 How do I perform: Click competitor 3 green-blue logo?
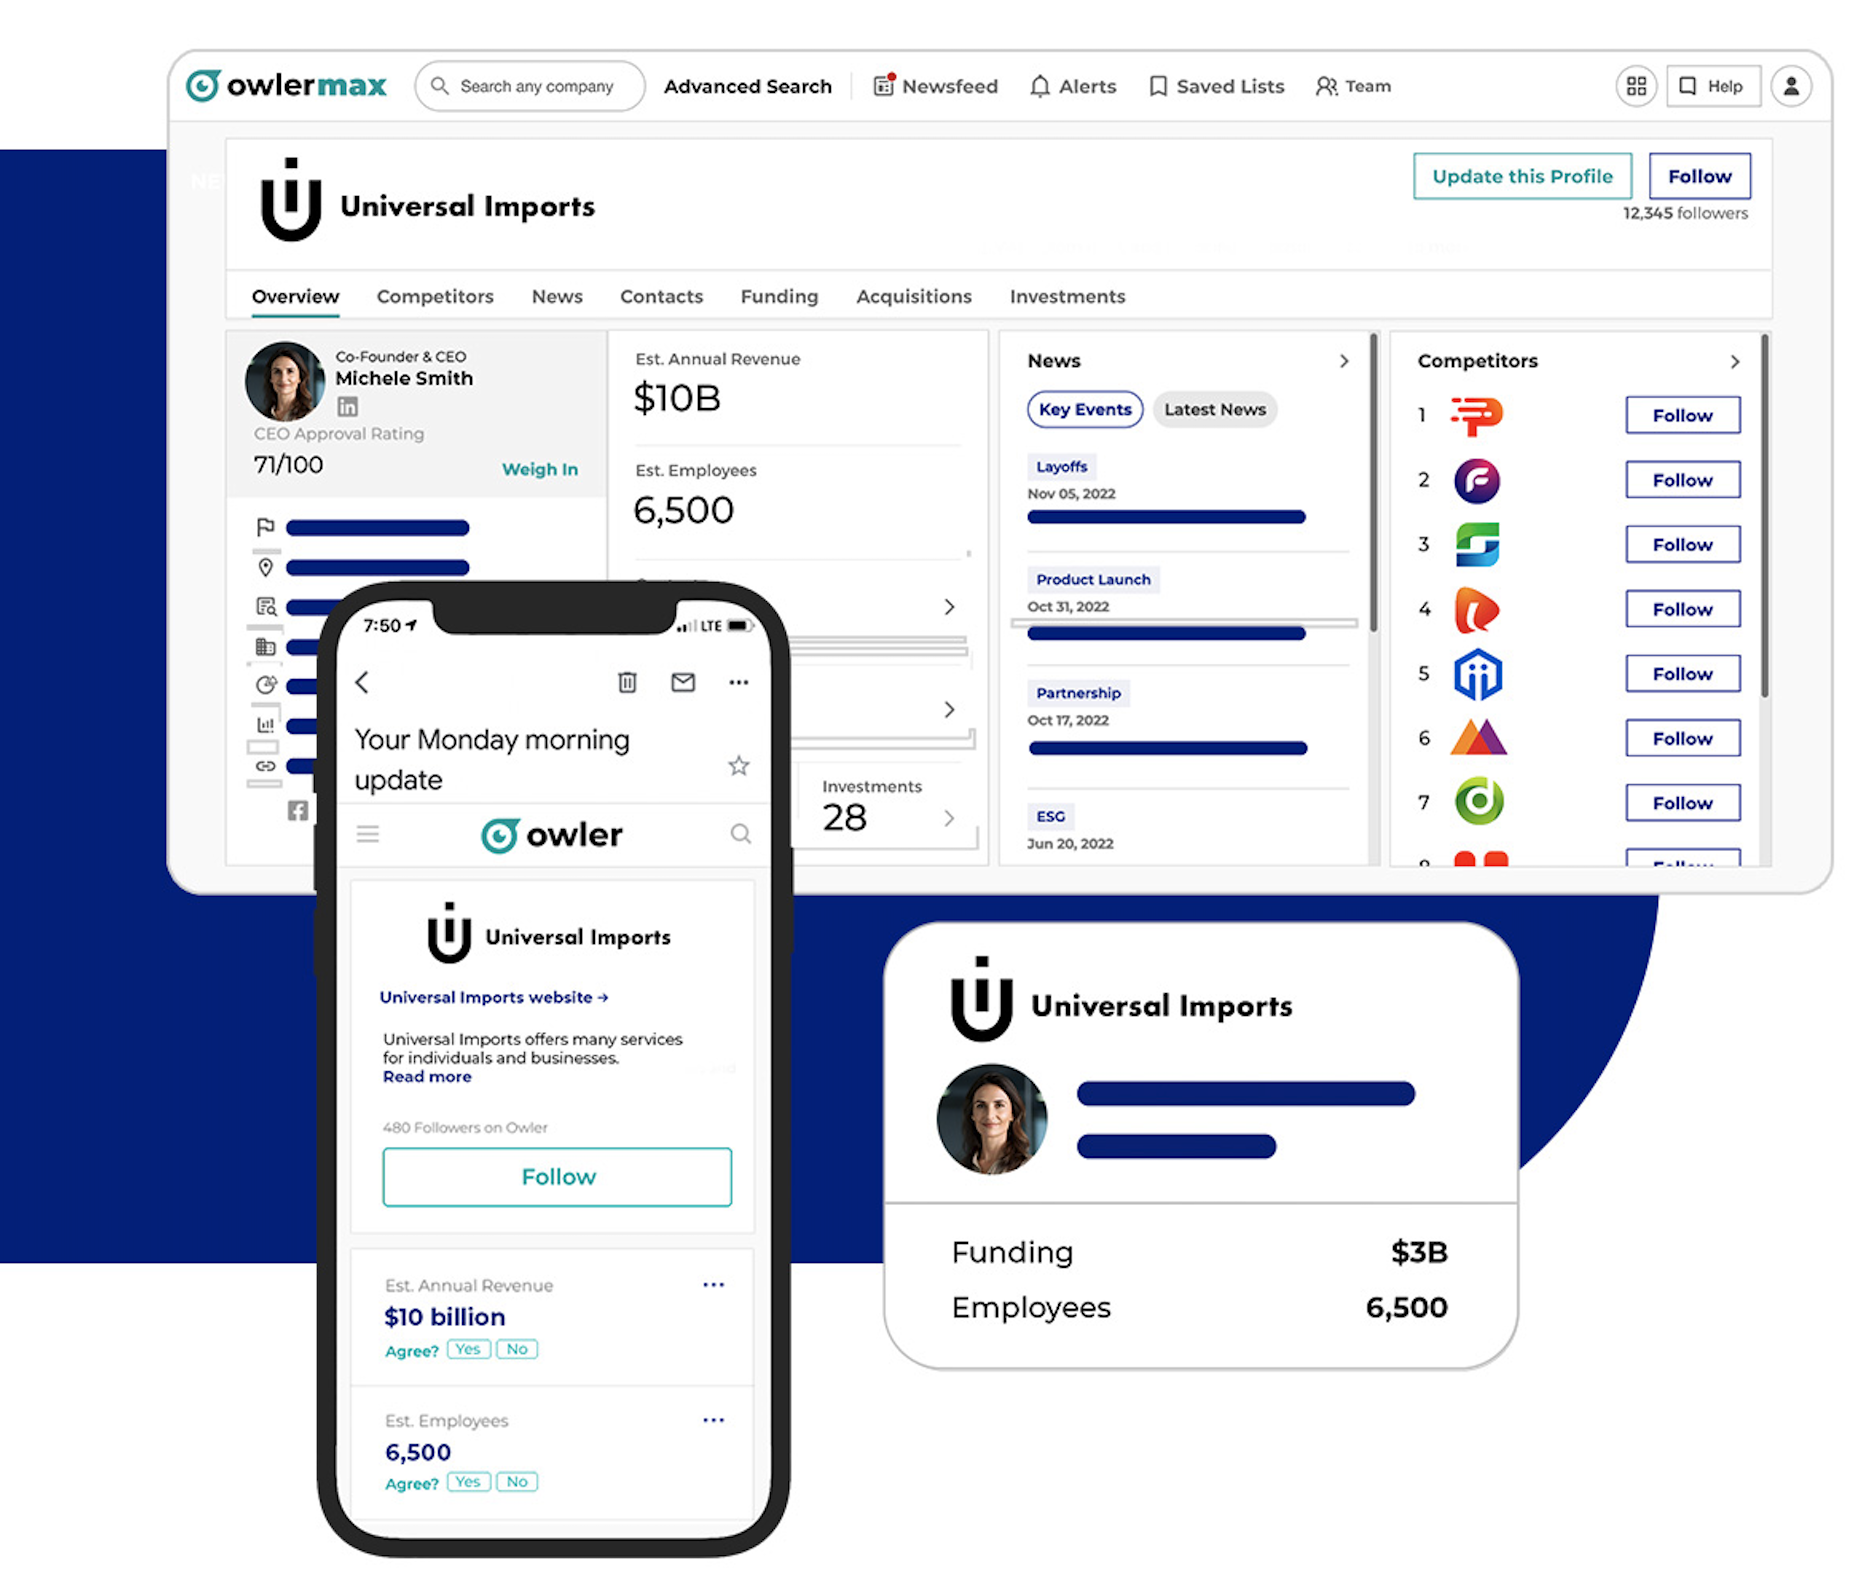[1477, 544]
